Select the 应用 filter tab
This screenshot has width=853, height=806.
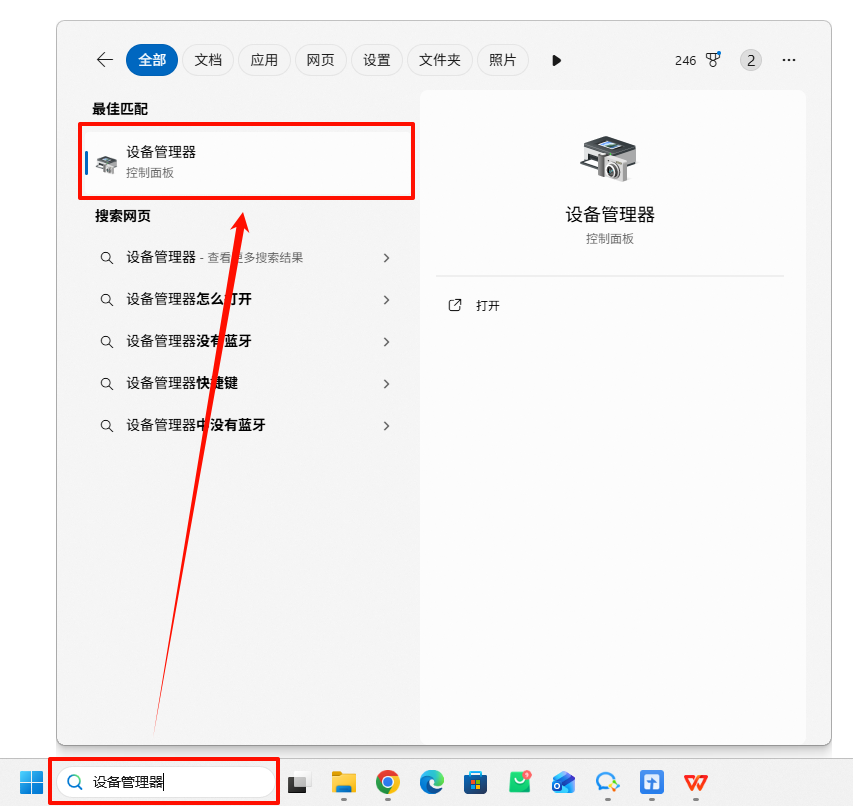pos(263,59)
